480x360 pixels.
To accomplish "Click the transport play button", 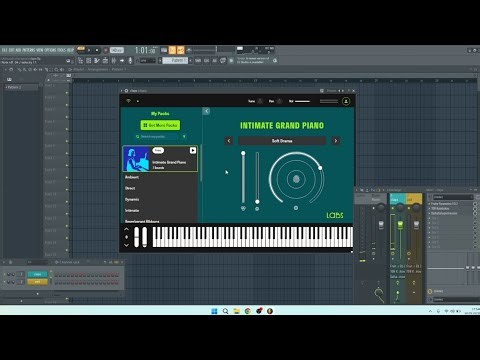I will pyautogui.click(x=89, y=50).
